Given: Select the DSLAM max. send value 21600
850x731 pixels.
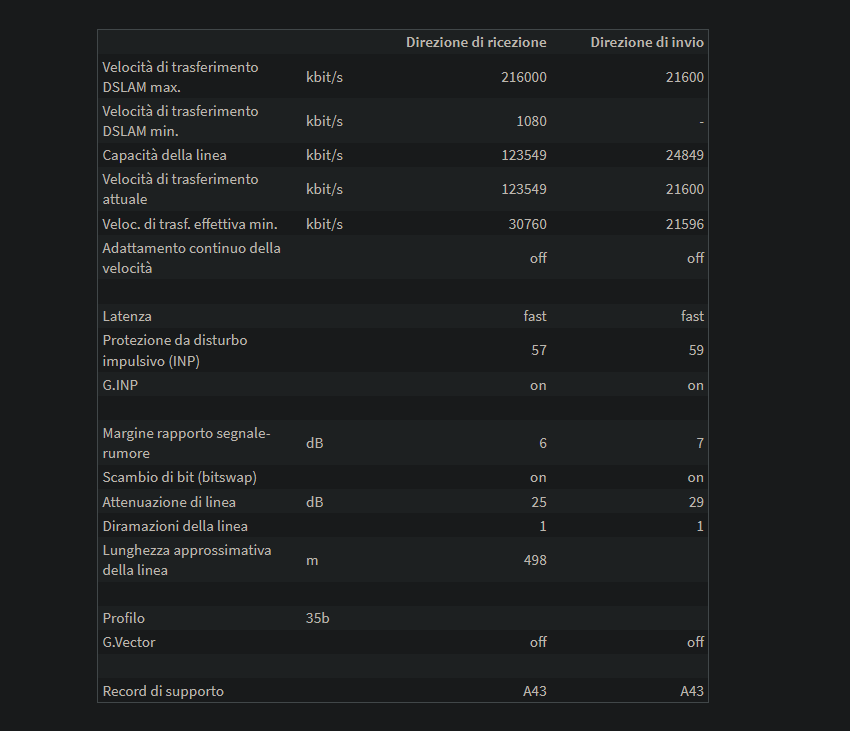Looking at the screenshot, I should [x=685, y=77].
